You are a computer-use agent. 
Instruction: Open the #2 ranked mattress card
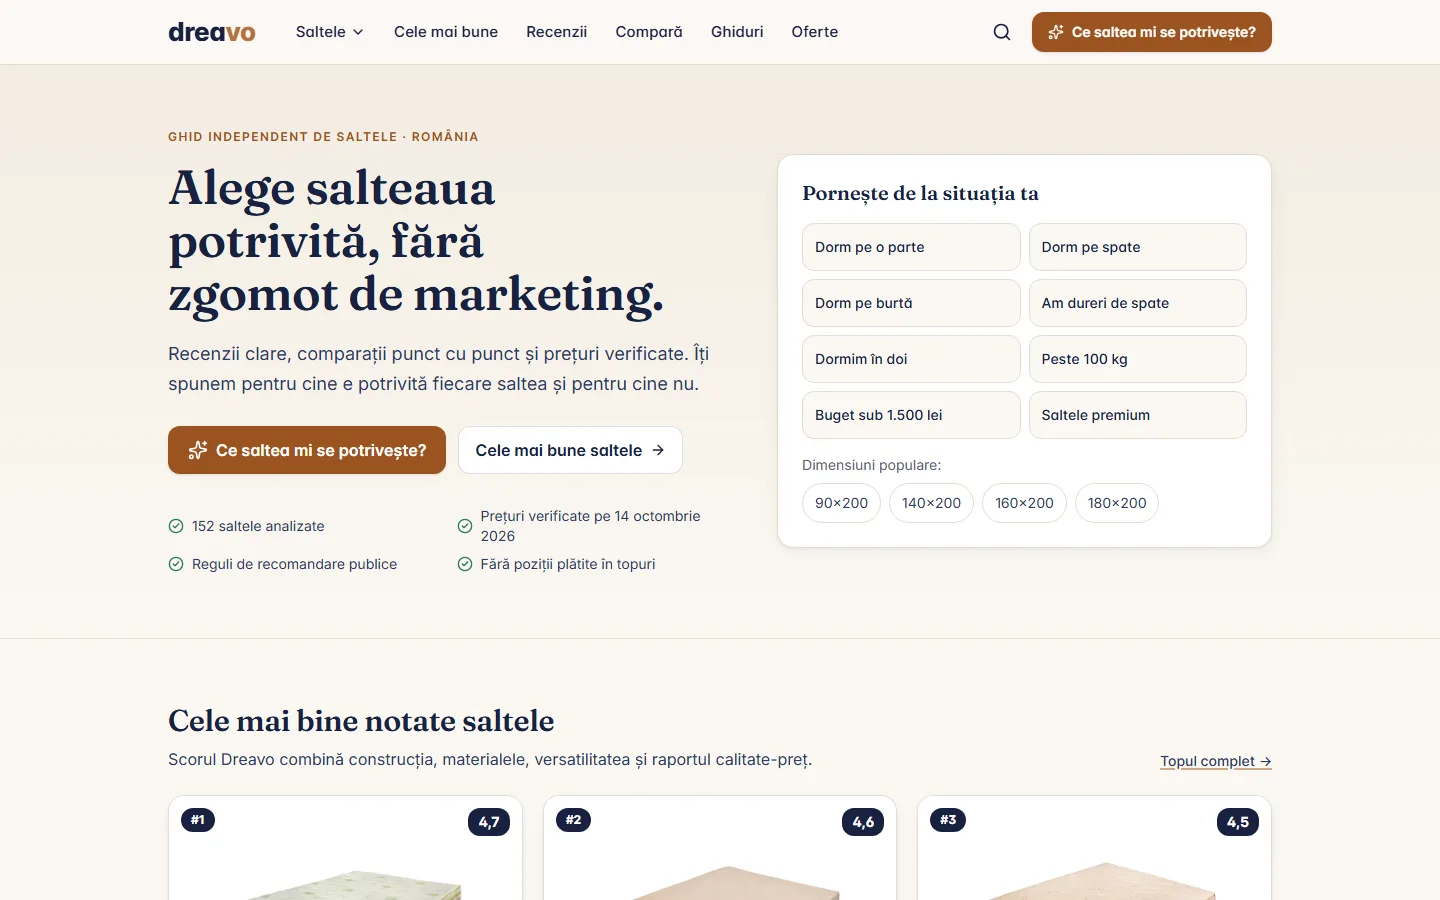click(x=720, y=848)
